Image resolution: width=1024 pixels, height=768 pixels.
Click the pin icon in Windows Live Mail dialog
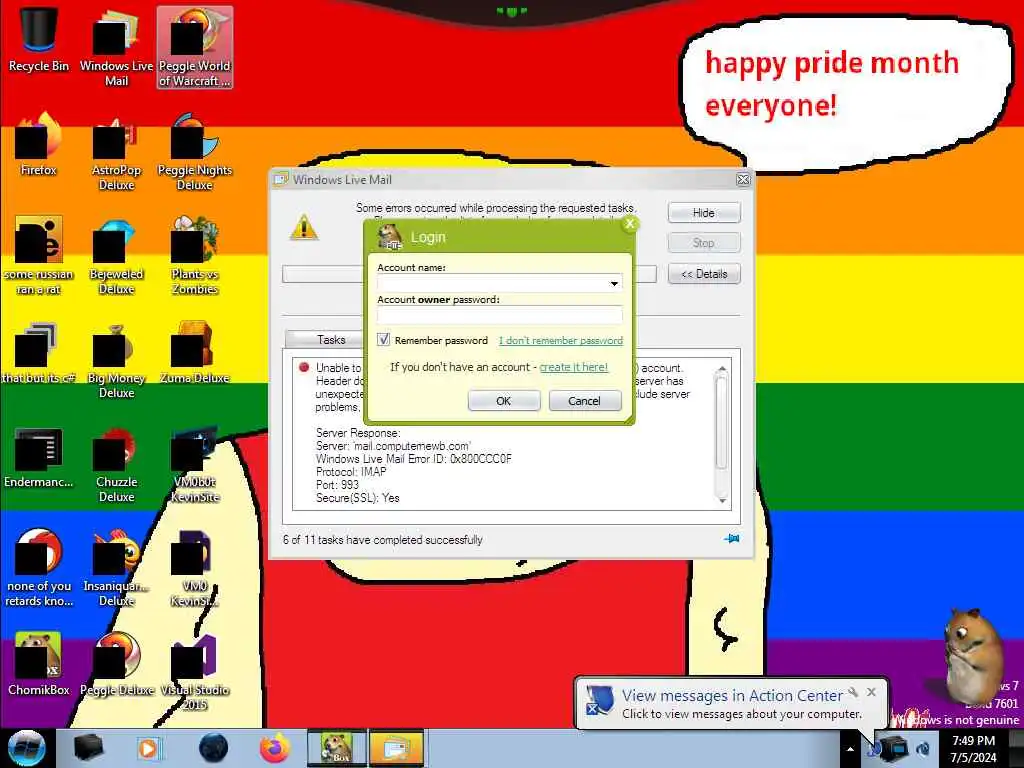point(731,539)
